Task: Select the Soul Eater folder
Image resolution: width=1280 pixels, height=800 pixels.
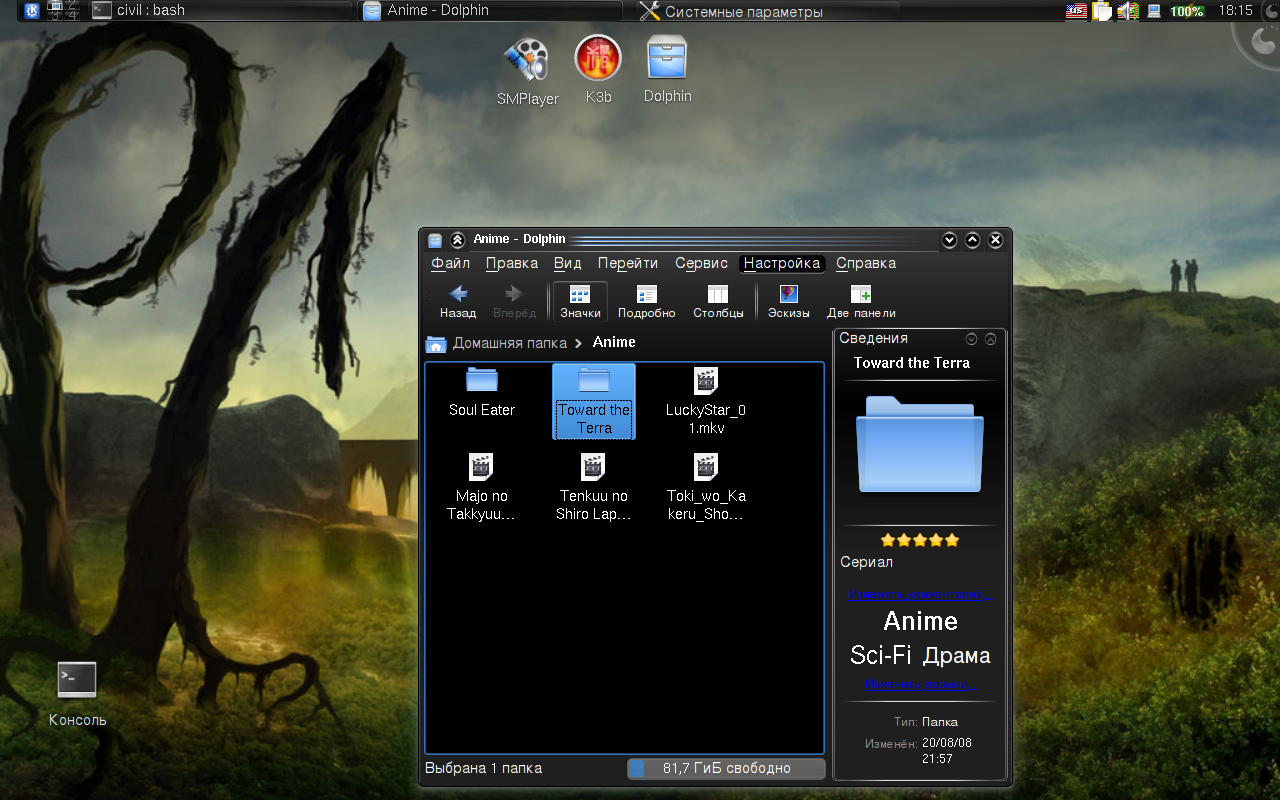Action: tap(482, 392)
